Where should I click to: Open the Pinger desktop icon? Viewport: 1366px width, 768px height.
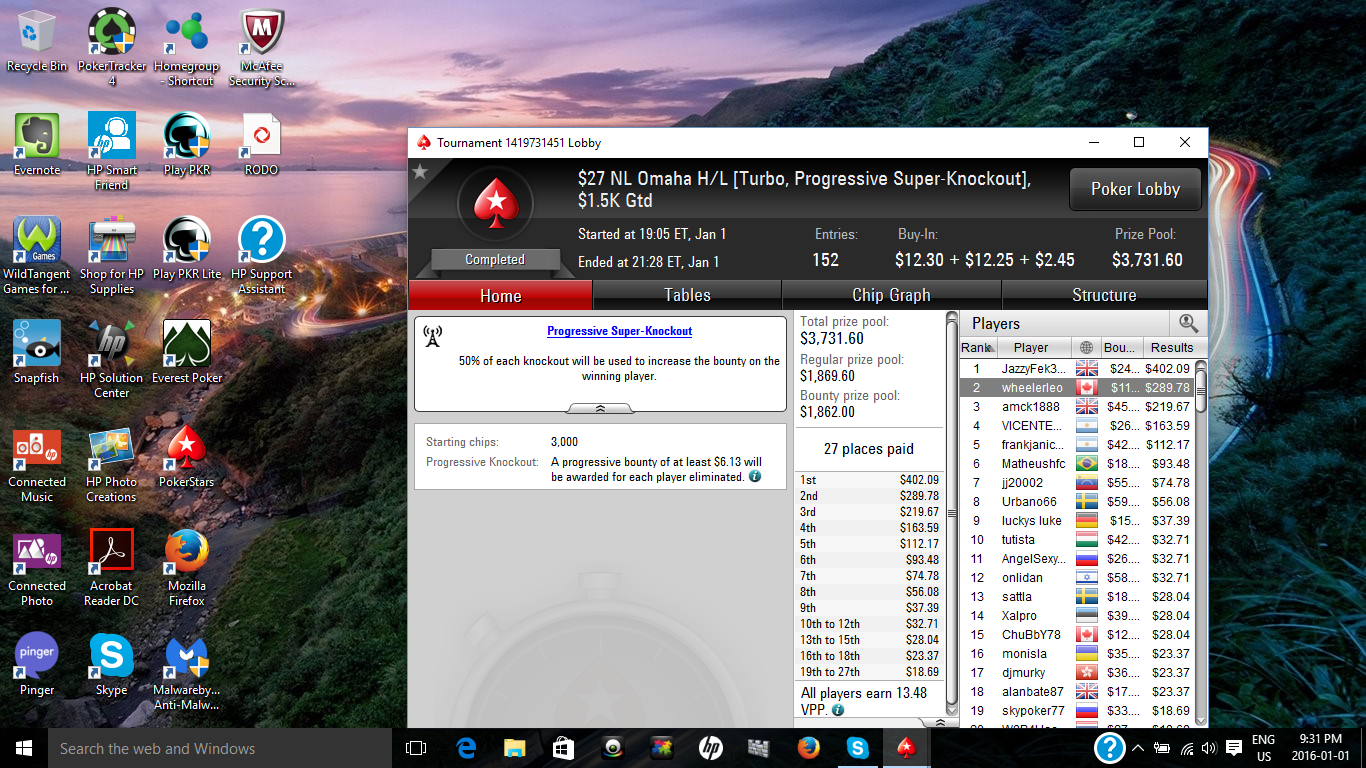(x=37, y=665)
